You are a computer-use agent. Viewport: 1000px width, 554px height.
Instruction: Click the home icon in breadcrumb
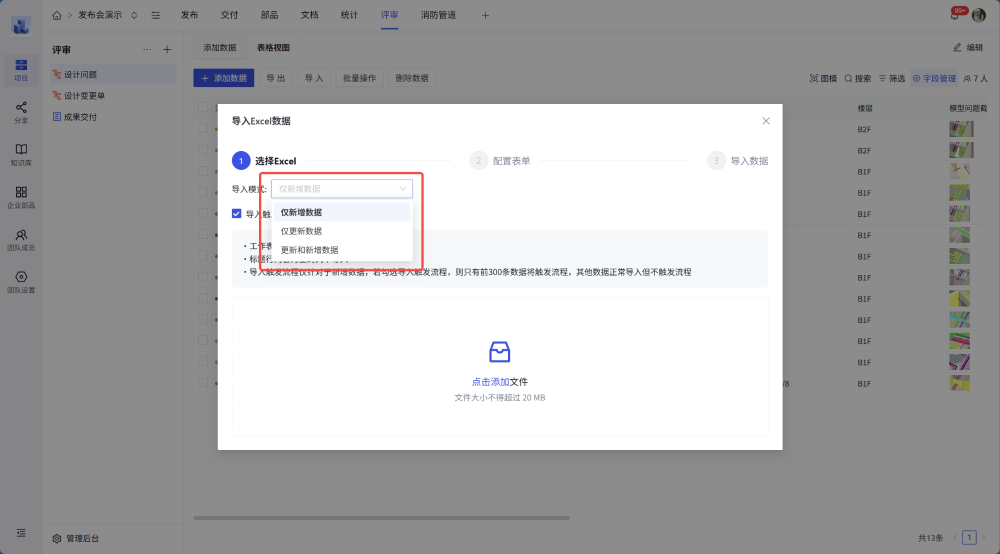pyautogui.click(x=57, y=15)
